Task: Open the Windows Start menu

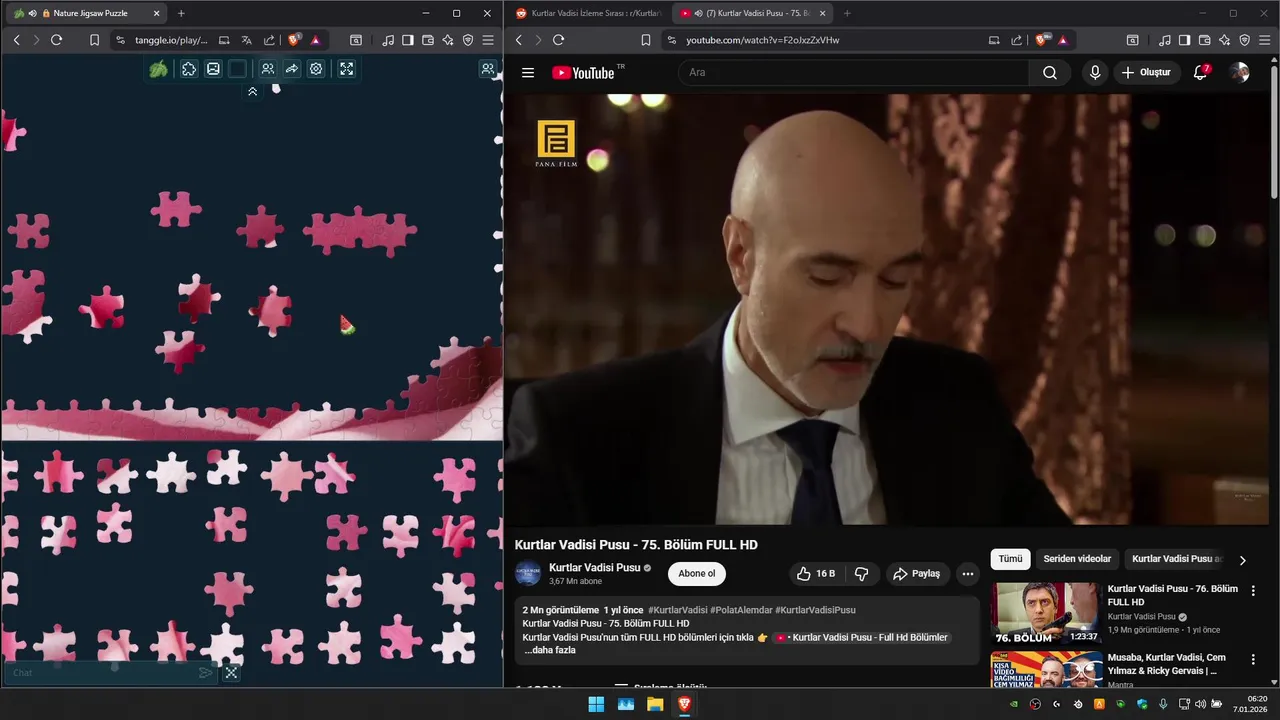Action: [596, 704]
